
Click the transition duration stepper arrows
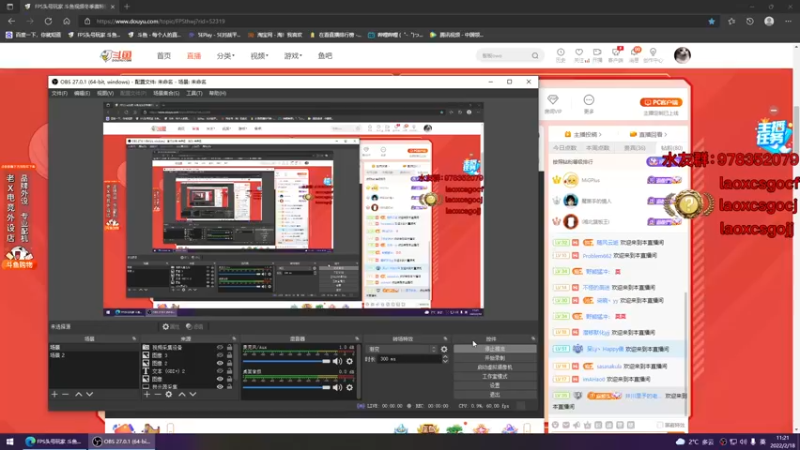pos(445,359)
